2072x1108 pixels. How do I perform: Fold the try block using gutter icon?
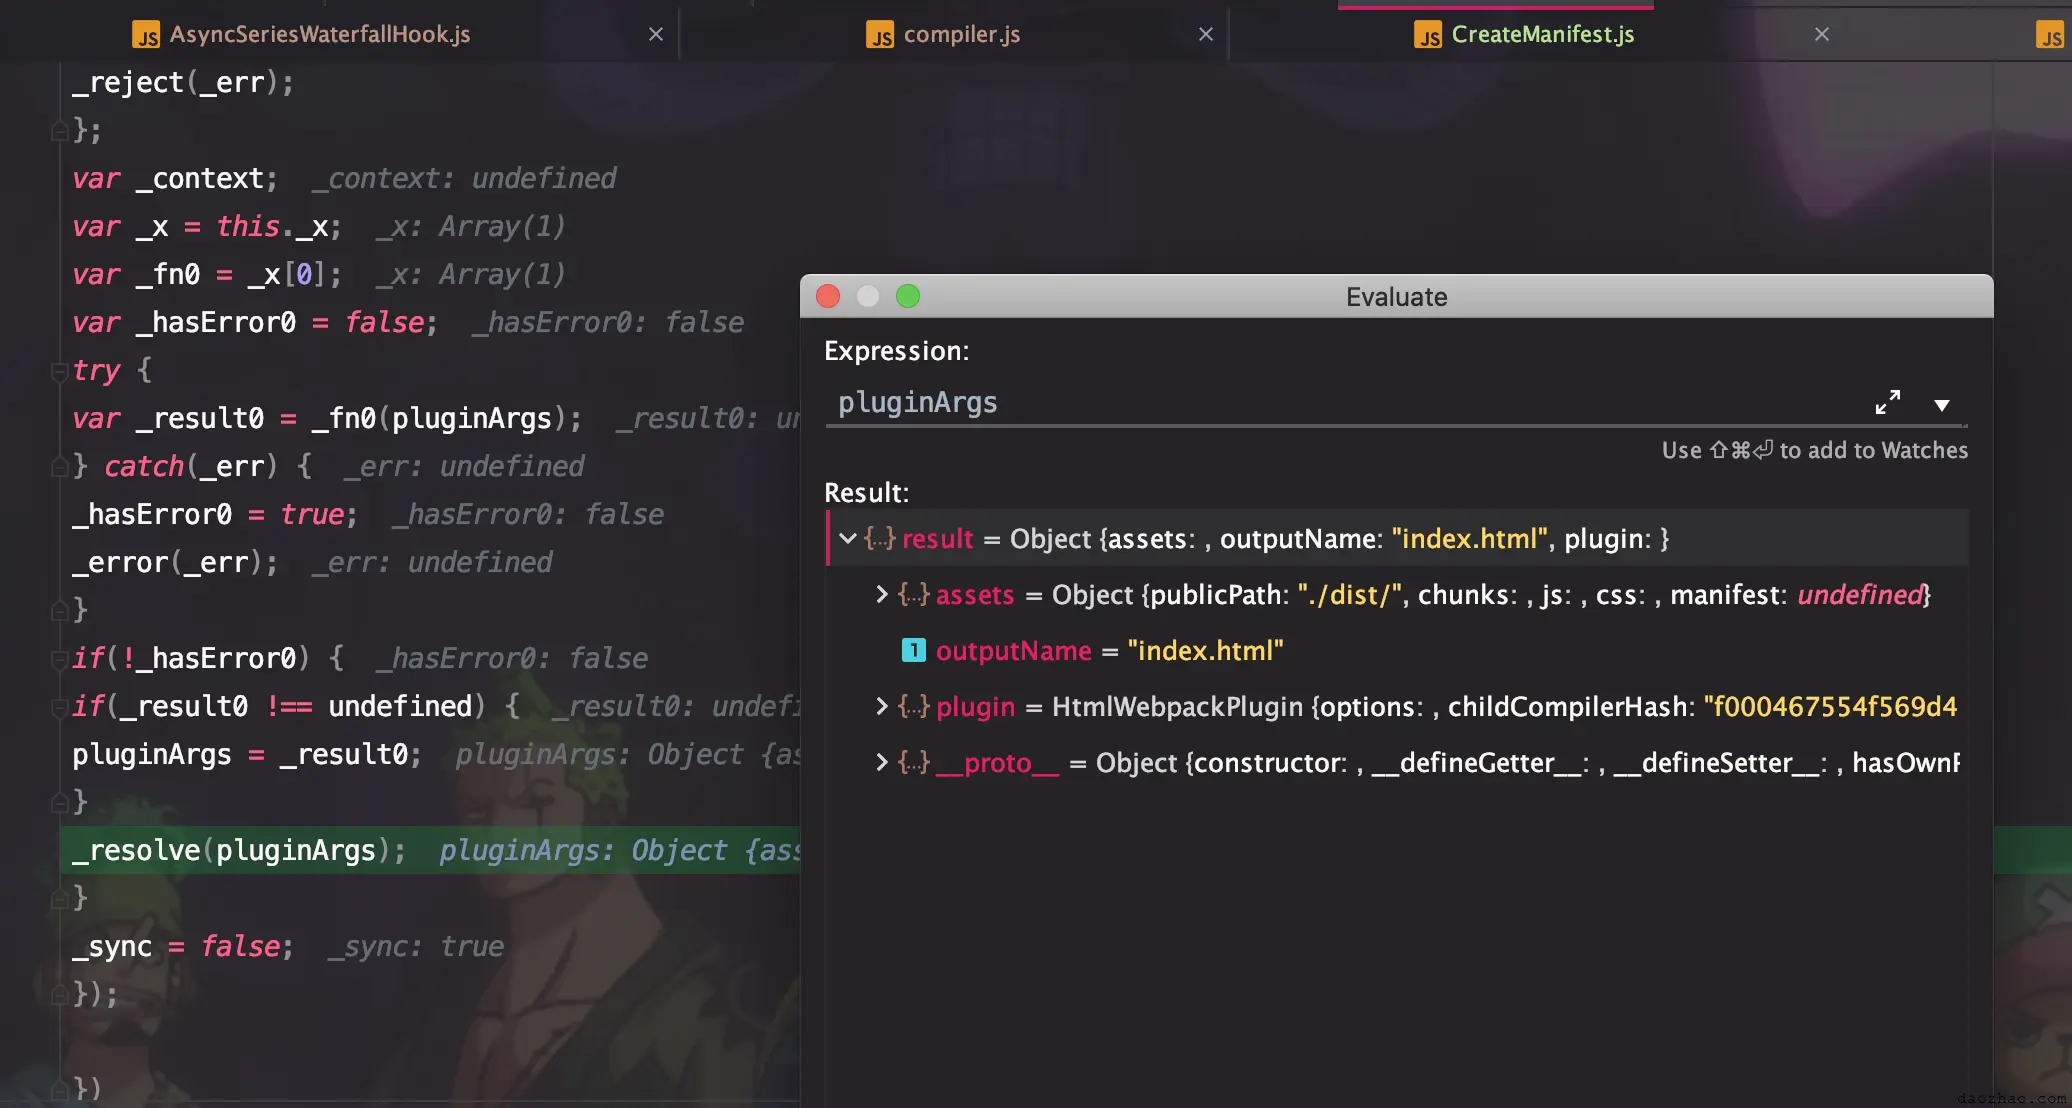(x=59, y=371)
